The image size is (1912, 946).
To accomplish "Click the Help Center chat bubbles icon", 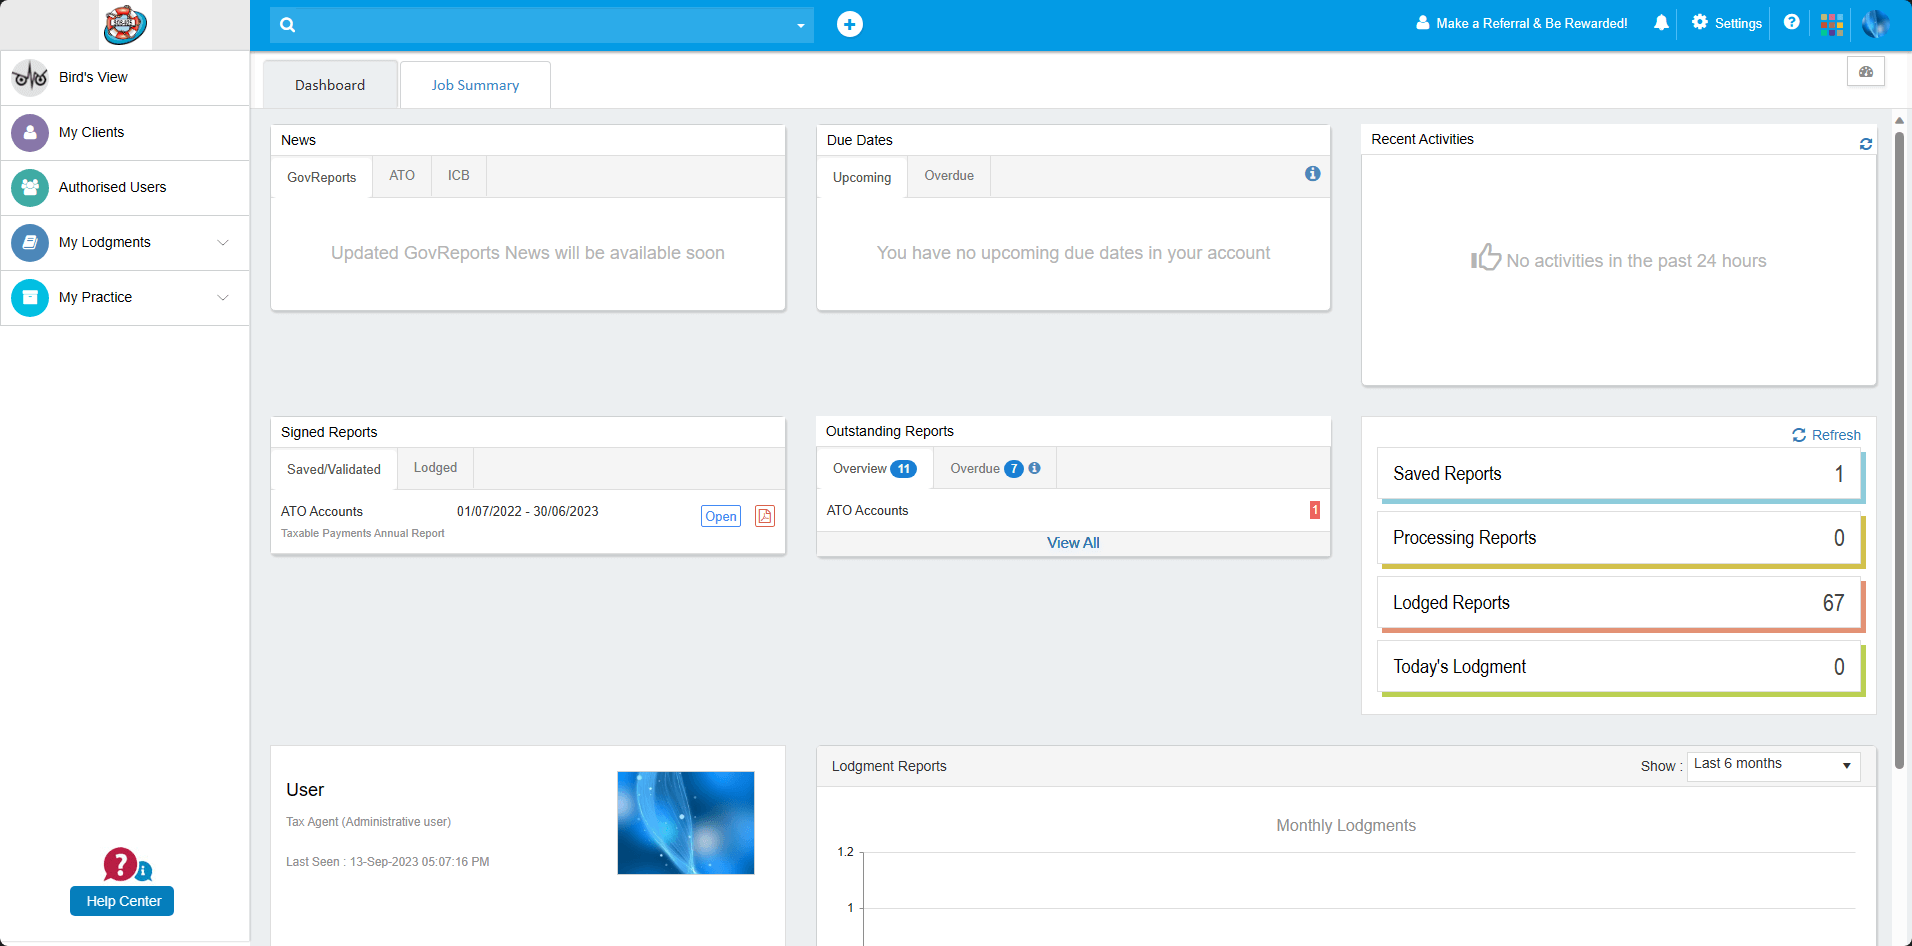I will (127, 865).
